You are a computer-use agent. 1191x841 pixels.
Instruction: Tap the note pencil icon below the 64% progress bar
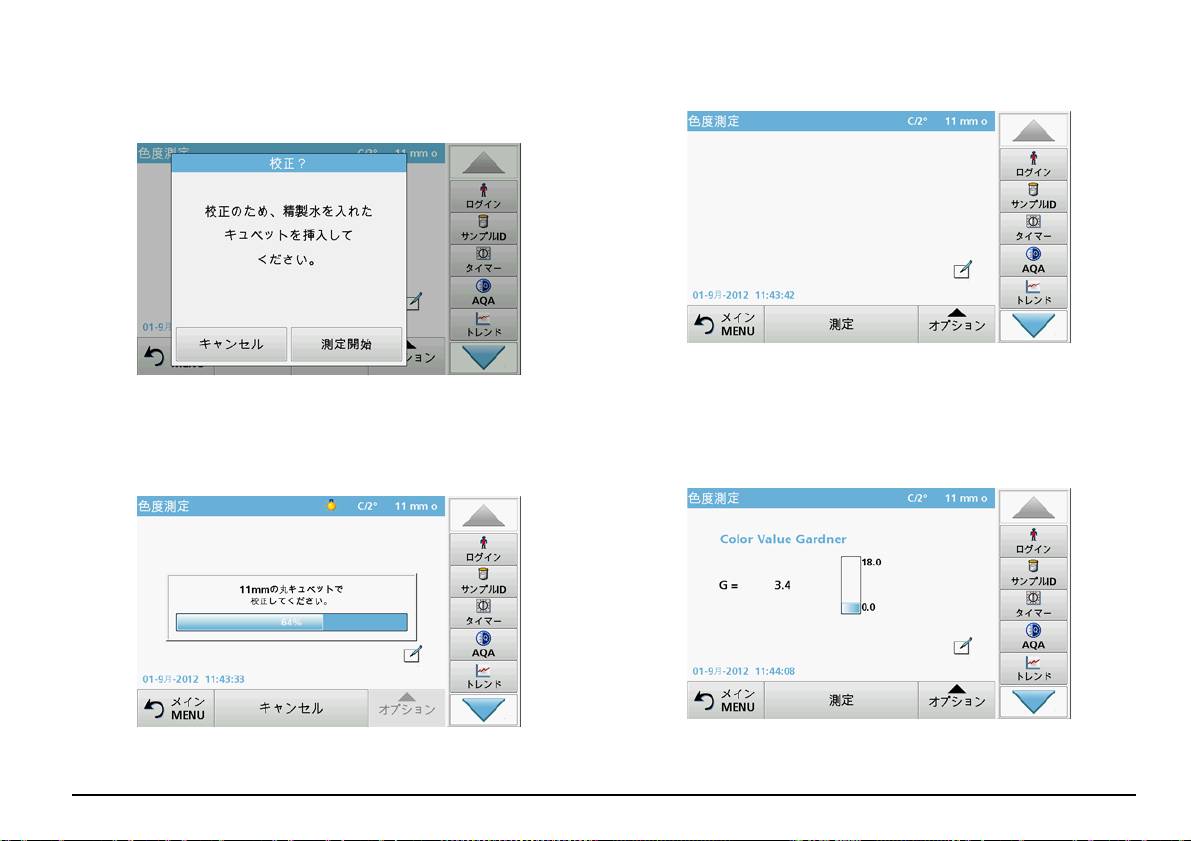pos(412,654)
